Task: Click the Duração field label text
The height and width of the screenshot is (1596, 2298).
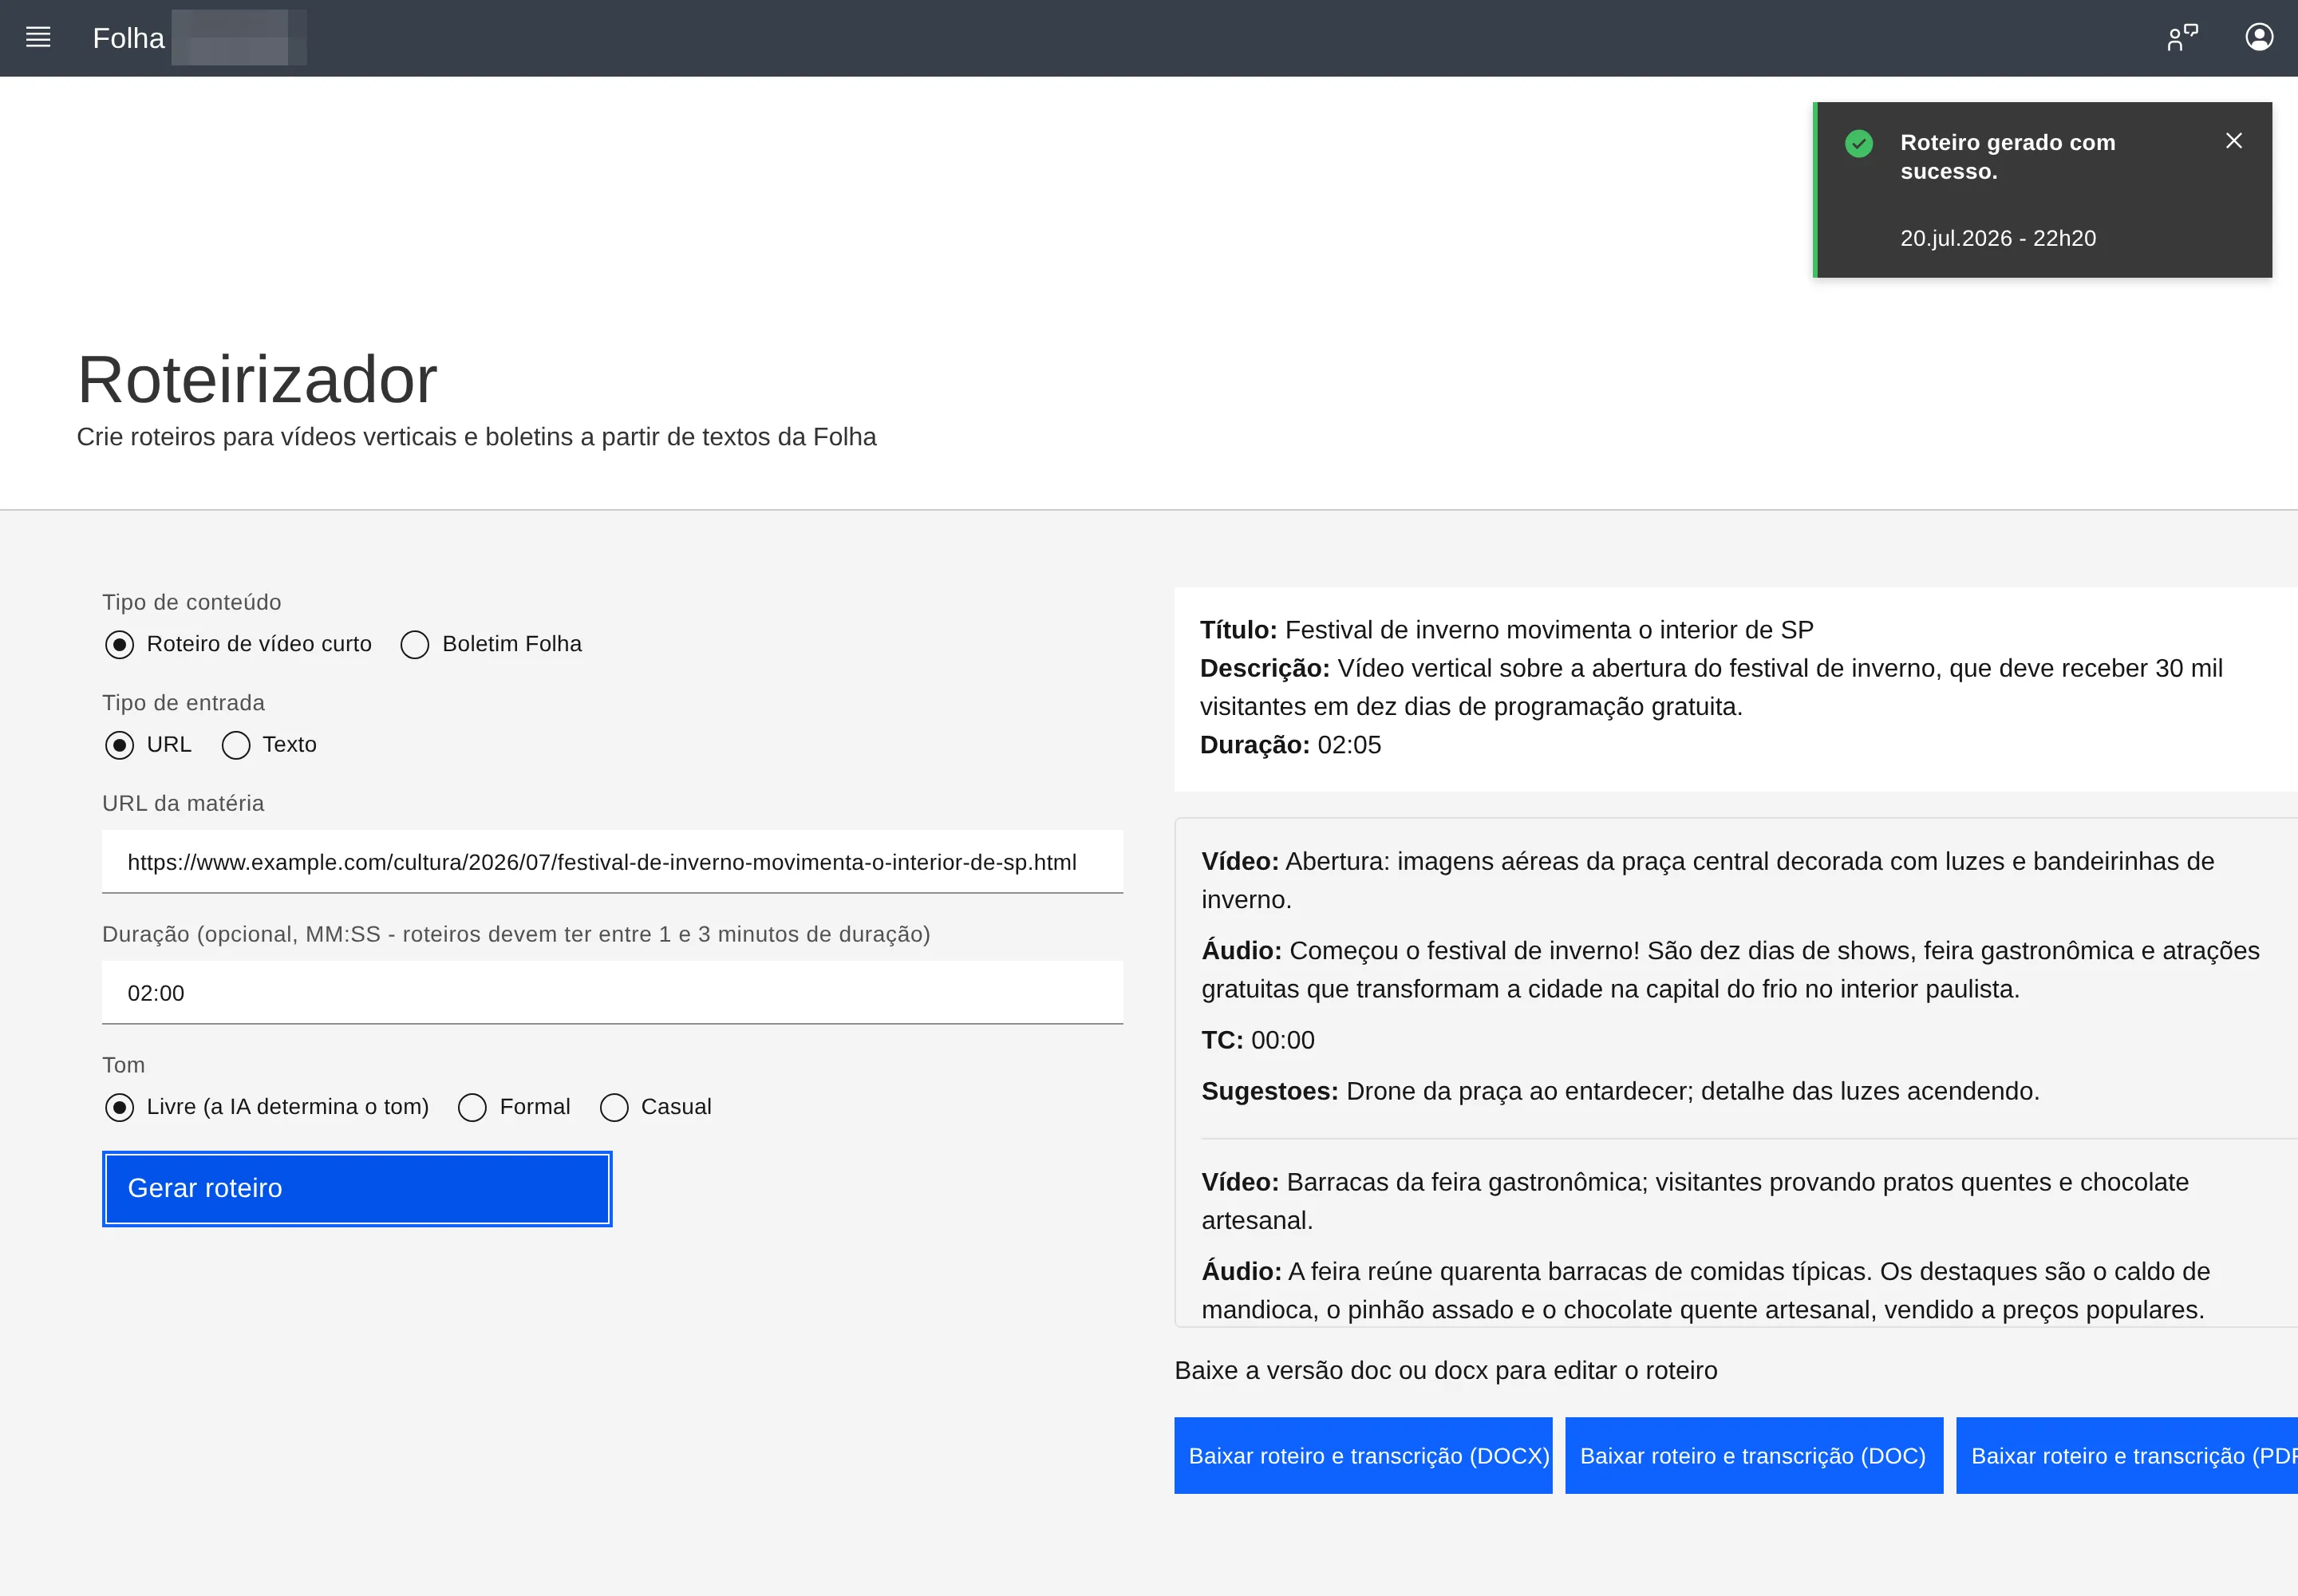Action: [x=516, y=934]
